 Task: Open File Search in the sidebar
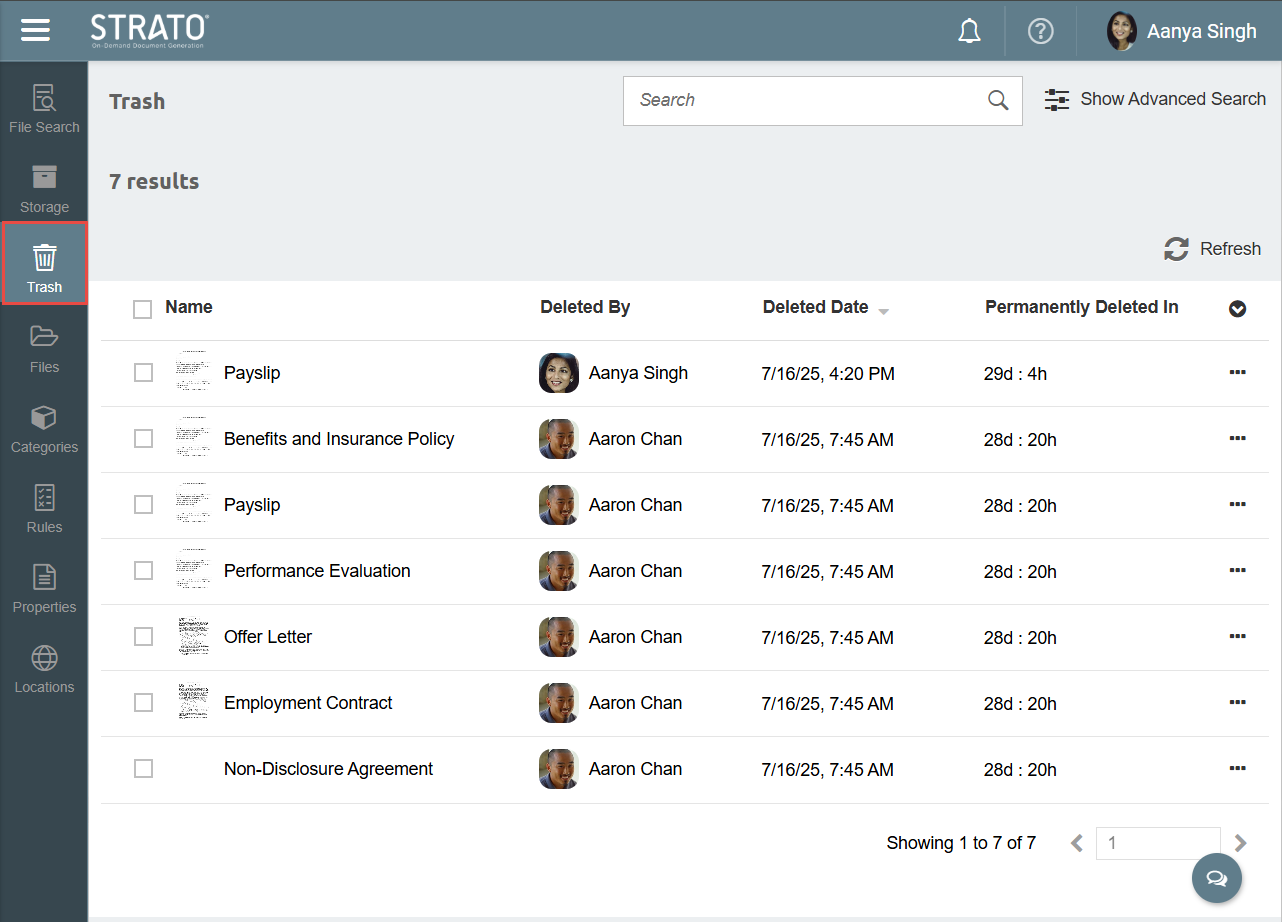(44, 109)
